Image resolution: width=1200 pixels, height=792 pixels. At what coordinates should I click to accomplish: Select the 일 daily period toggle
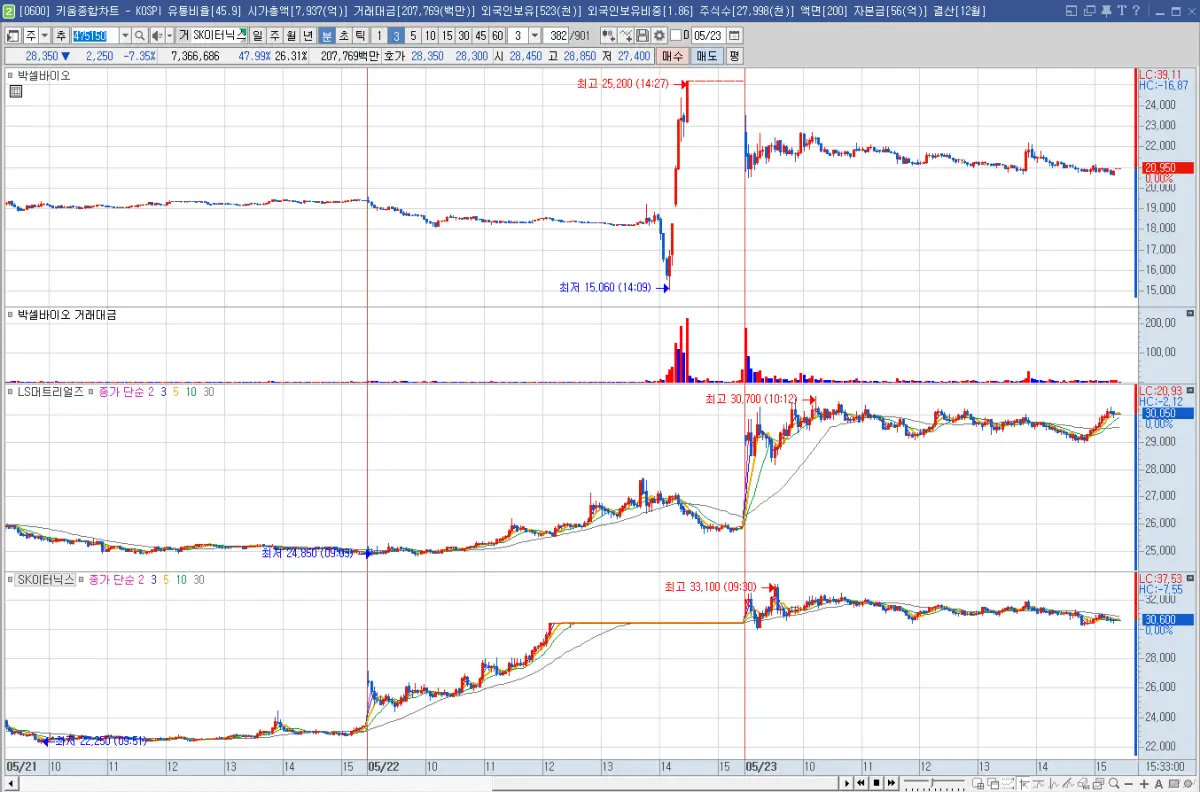click(x=257, y=35)
